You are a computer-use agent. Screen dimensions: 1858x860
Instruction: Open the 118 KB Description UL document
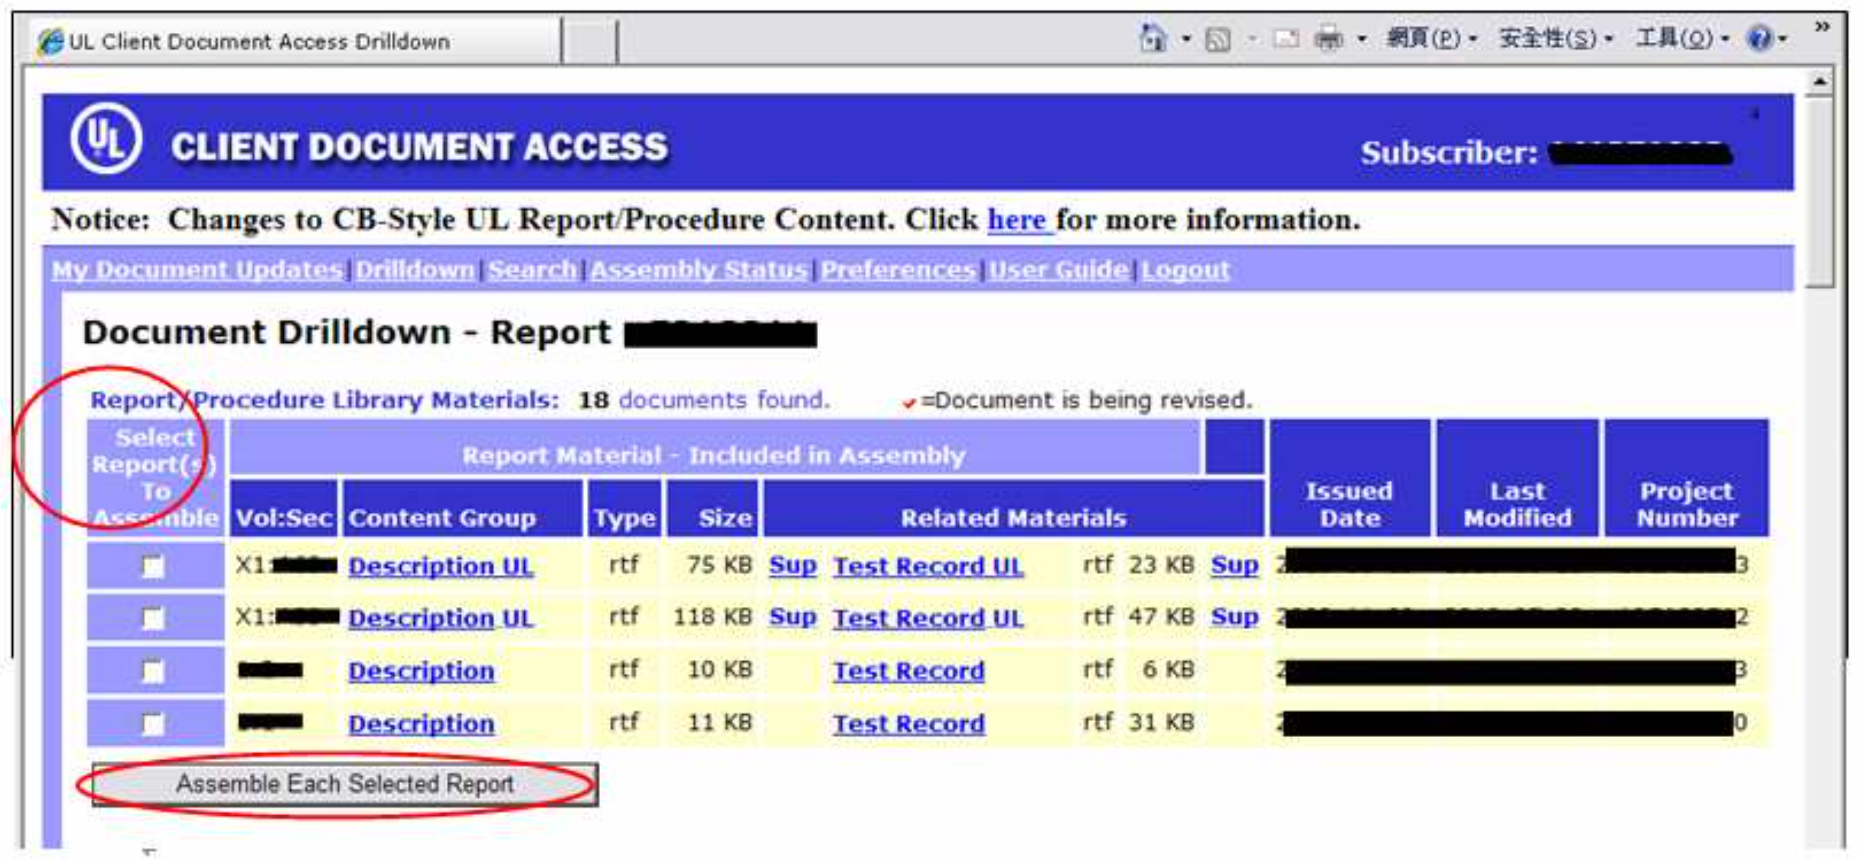tap(440, 618)
